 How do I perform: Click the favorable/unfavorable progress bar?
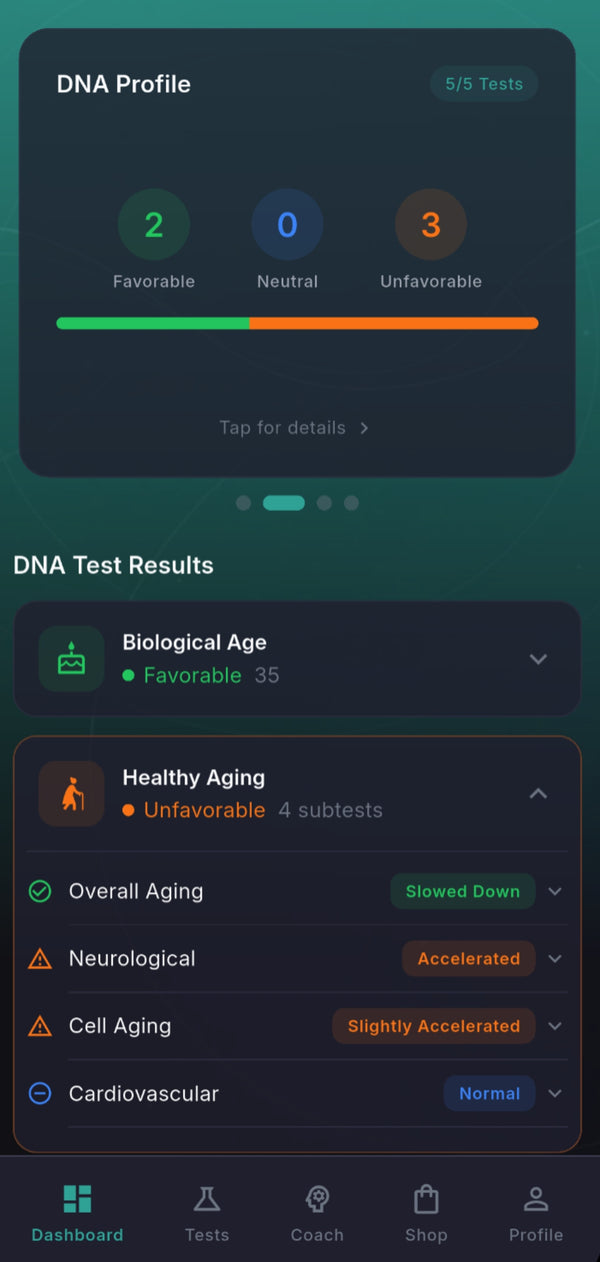(x=297, y=323)
